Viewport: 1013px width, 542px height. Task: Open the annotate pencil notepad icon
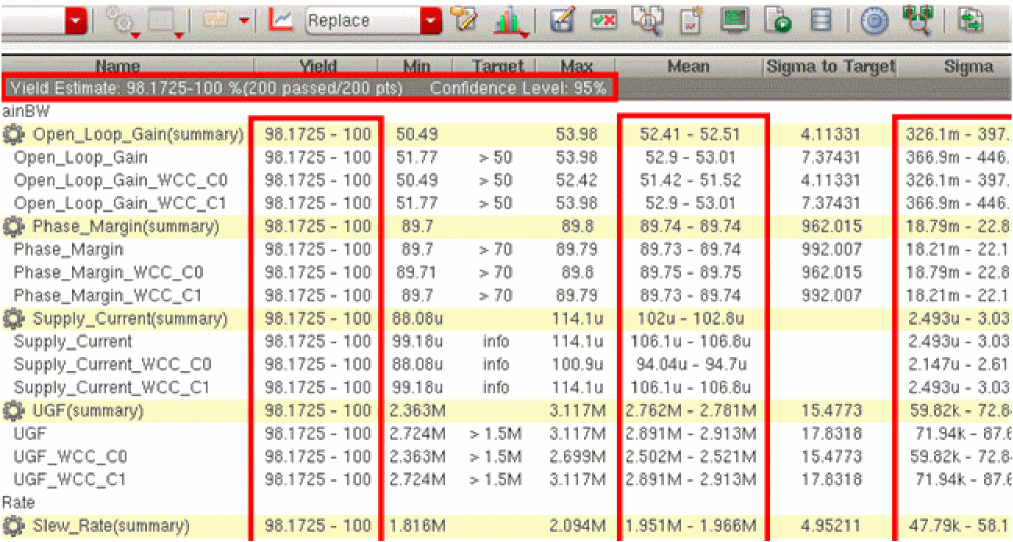(464, 20)
